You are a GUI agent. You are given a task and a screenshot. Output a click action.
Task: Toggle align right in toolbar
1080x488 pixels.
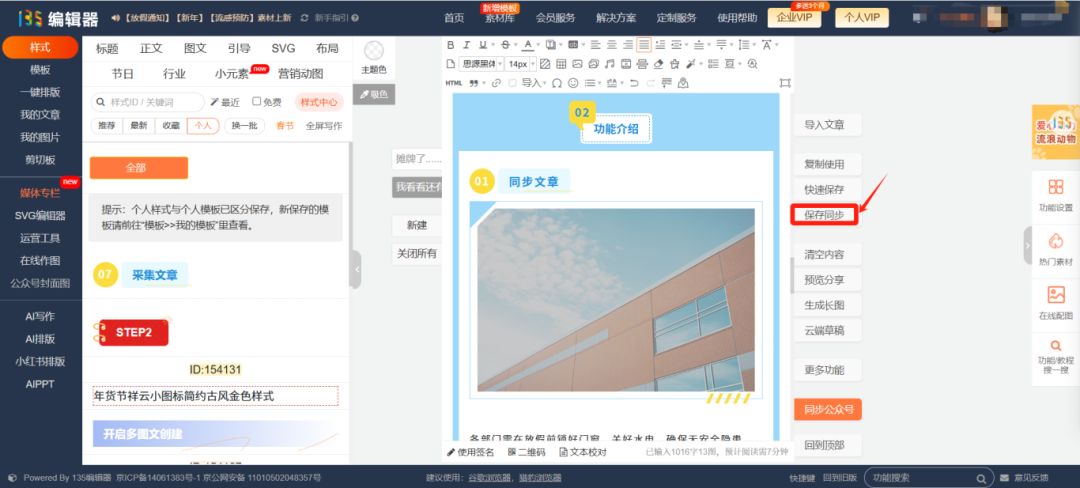(628, 45)
